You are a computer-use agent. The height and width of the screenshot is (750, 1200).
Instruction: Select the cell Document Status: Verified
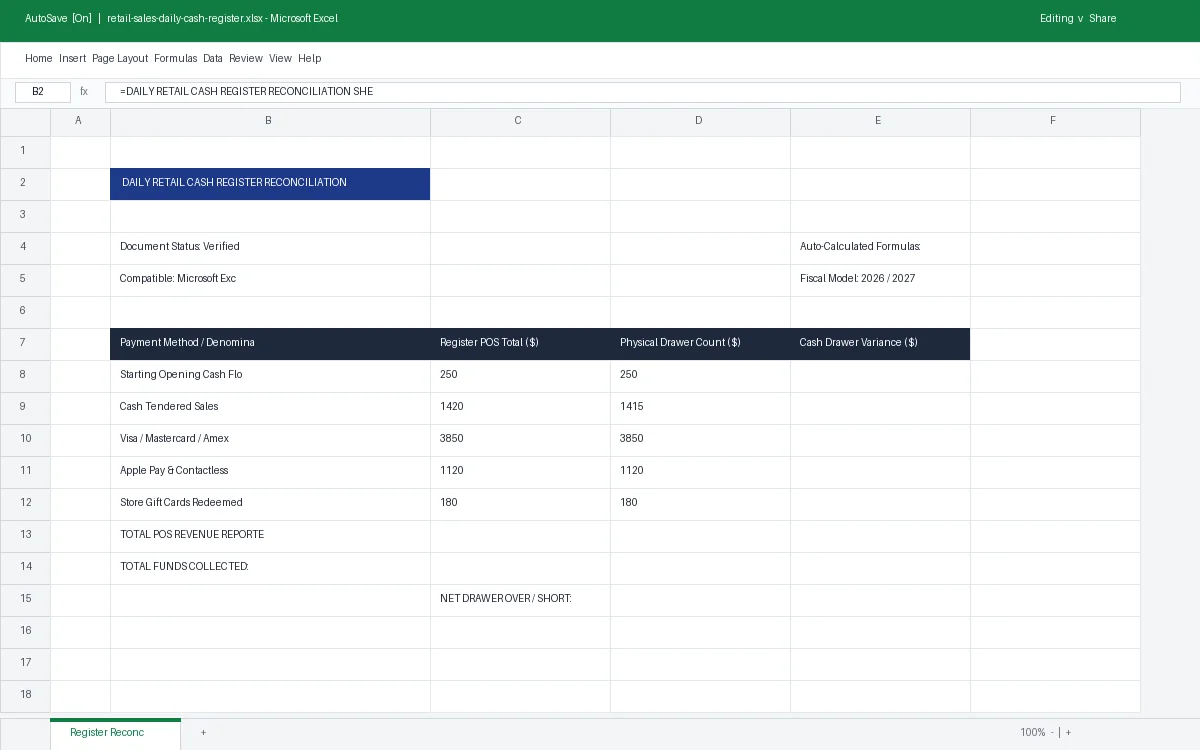(x=270, y=247)
